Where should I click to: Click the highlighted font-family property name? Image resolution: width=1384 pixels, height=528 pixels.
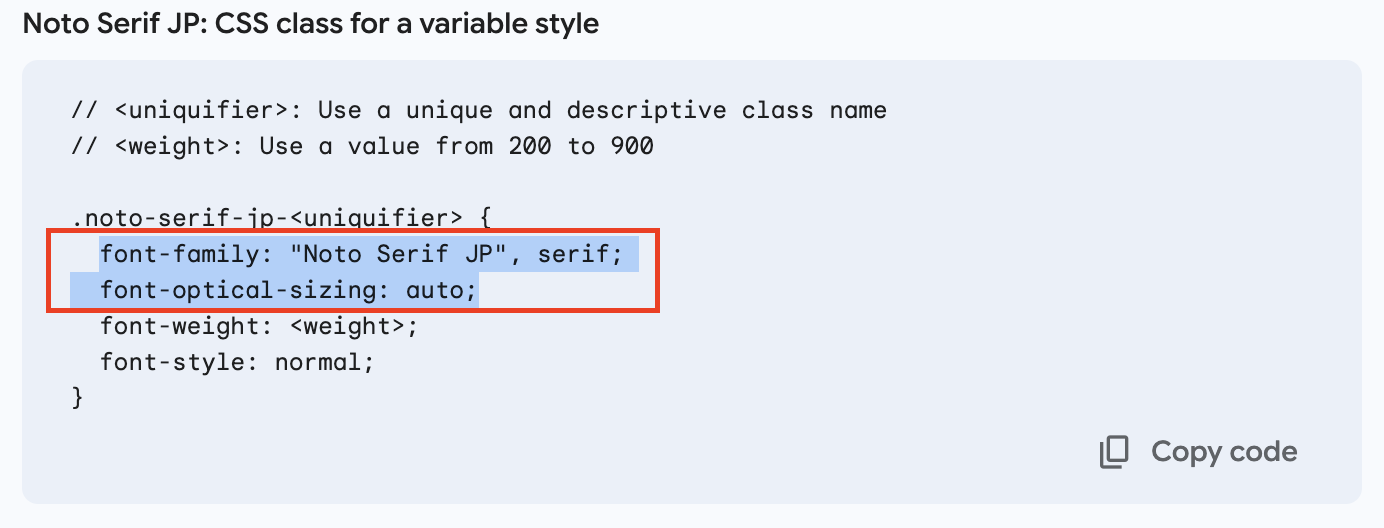click(180, 254)
